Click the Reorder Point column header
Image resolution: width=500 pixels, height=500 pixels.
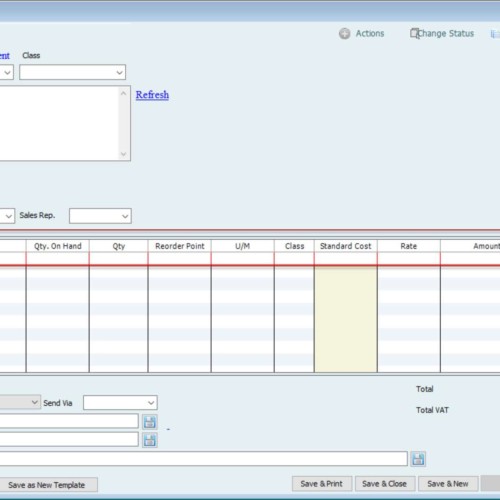point(179,246)
